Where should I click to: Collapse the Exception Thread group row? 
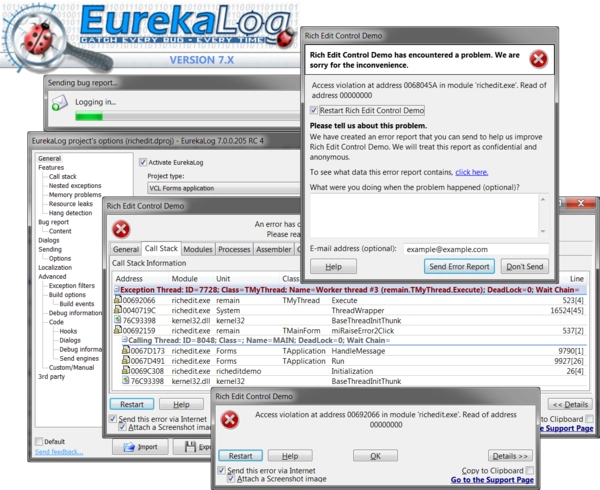pos(116,288)
